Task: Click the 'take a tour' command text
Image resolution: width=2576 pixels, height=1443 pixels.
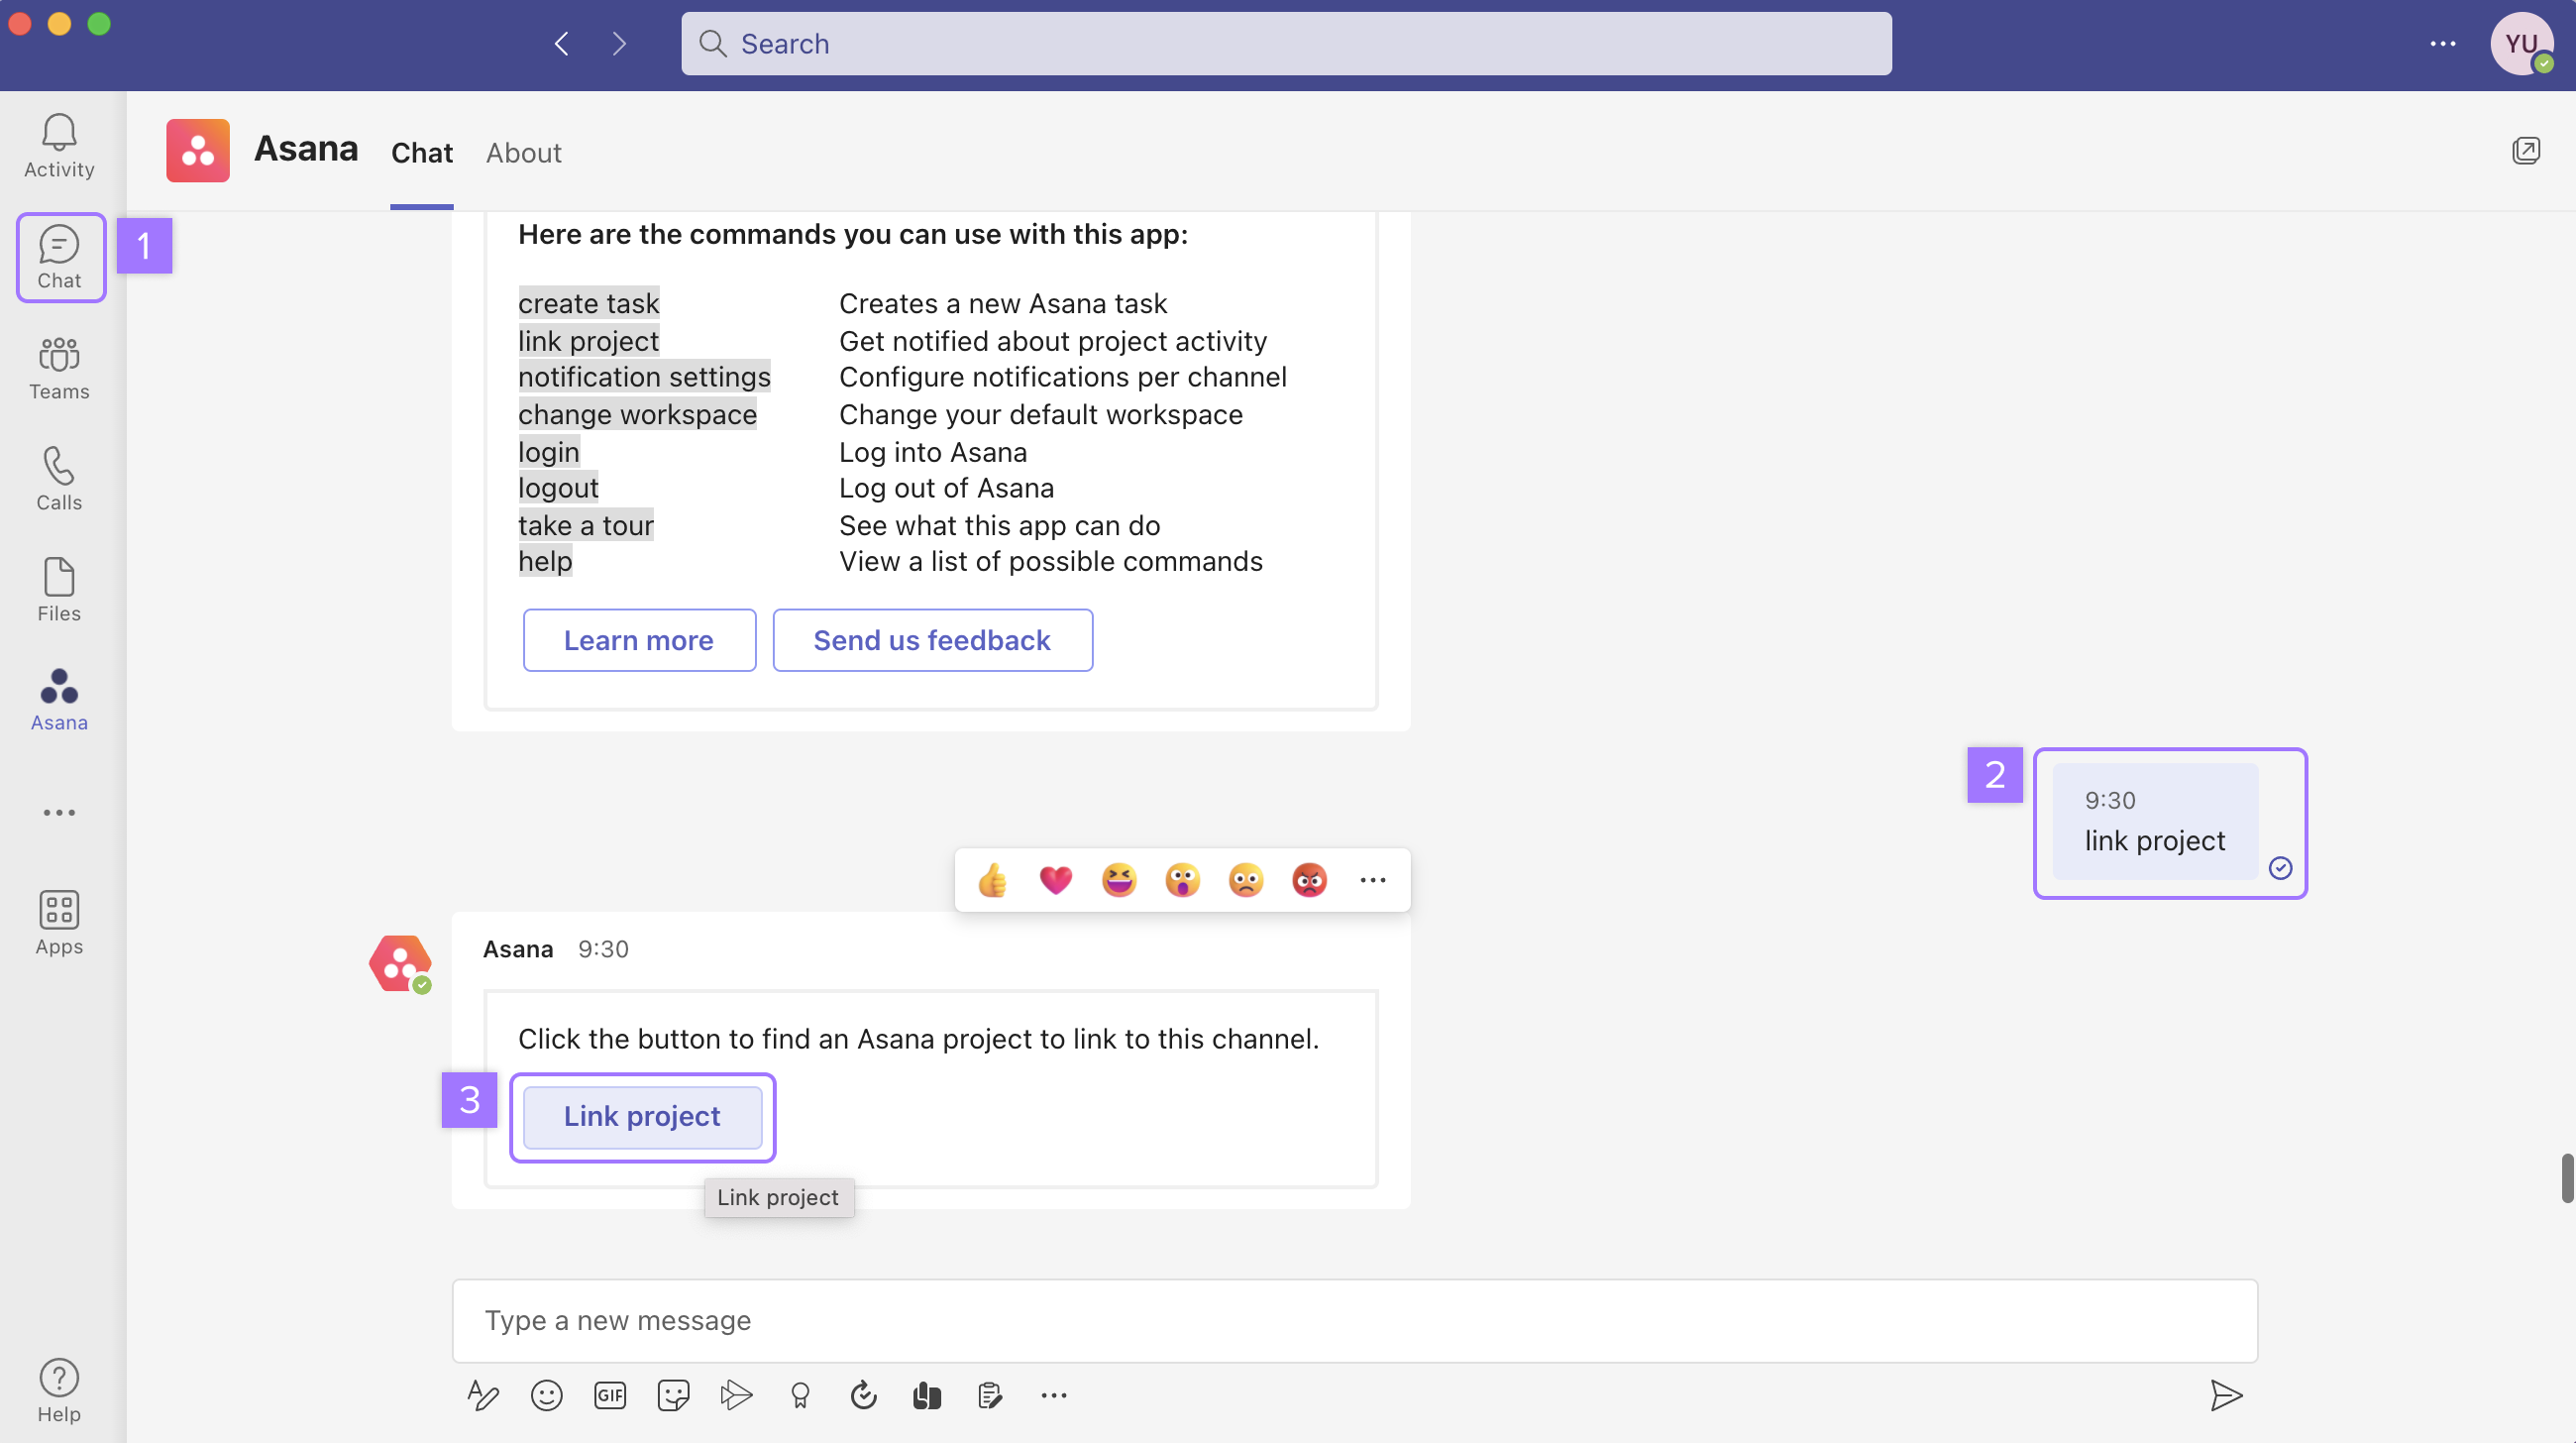Action: 585,525
